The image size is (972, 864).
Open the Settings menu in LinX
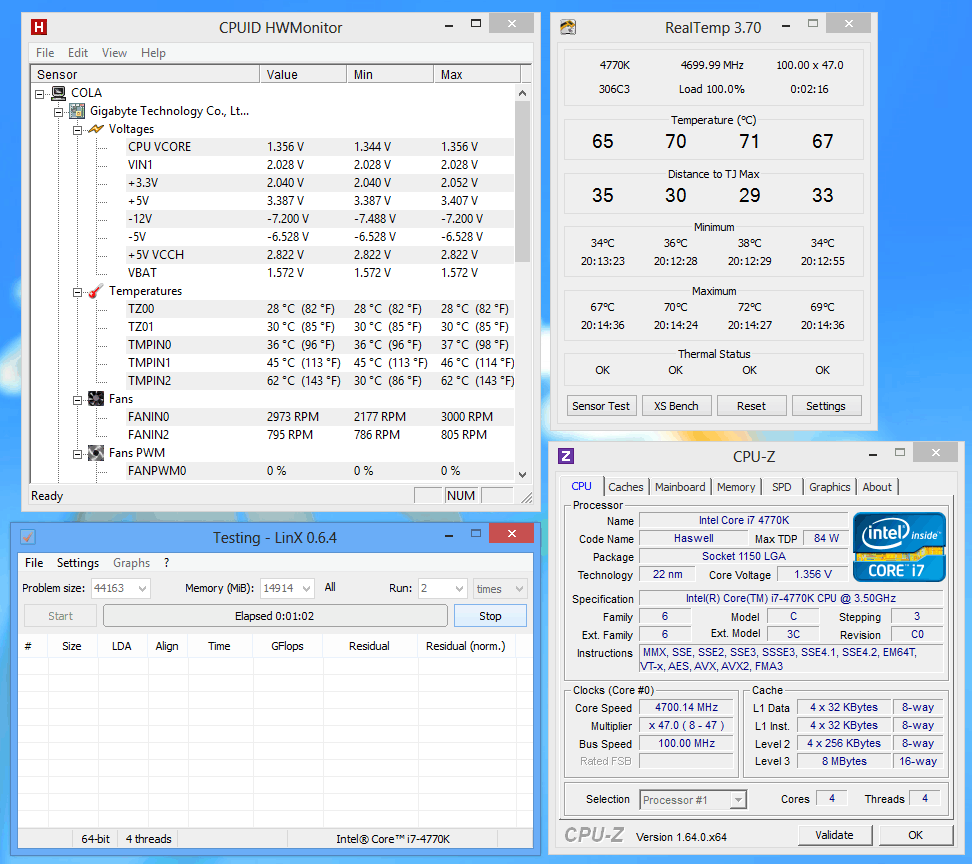tap(77, 563)
